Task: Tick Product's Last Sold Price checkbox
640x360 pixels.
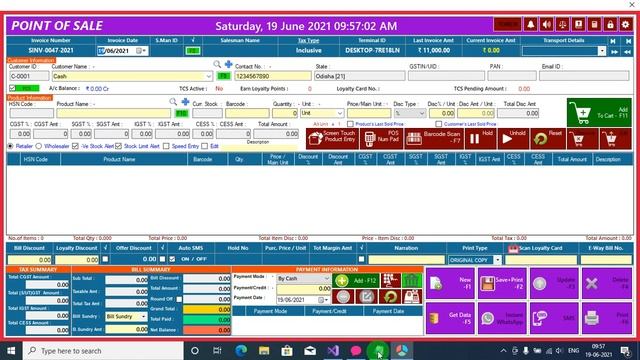Action: [350, 124]
